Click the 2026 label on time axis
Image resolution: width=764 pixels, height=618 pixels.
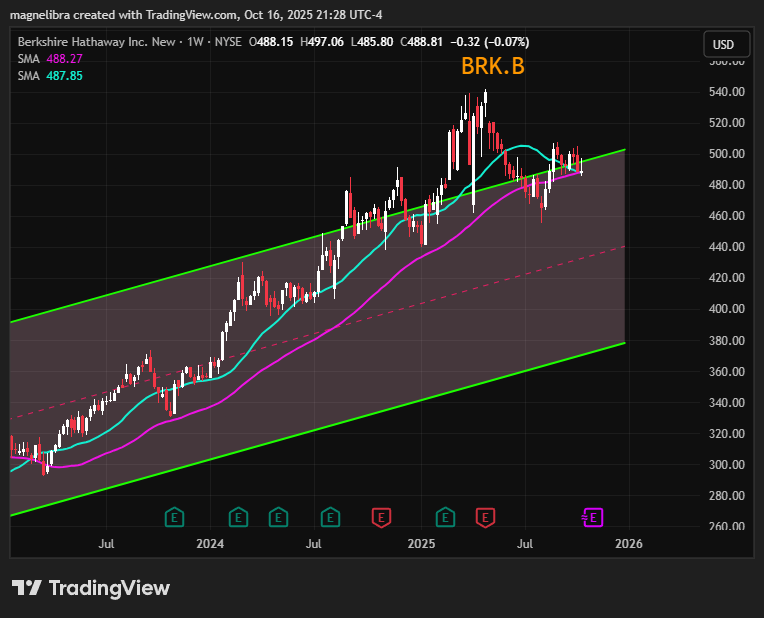[629, 543]
